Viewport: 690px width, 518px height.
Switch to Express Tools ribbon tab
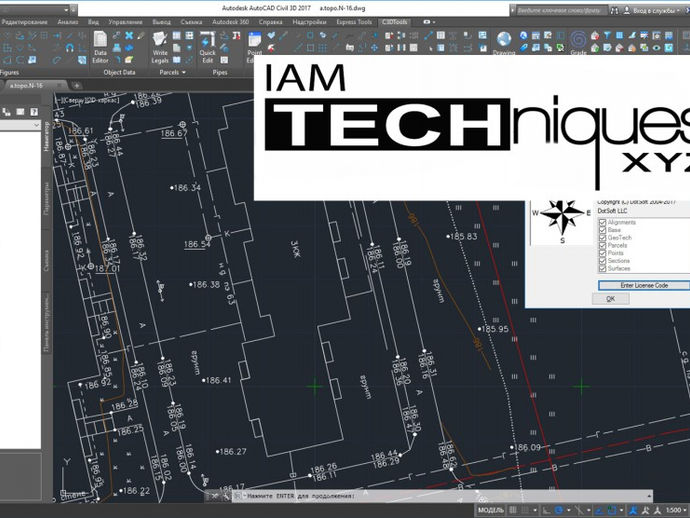tap(354, 22)
